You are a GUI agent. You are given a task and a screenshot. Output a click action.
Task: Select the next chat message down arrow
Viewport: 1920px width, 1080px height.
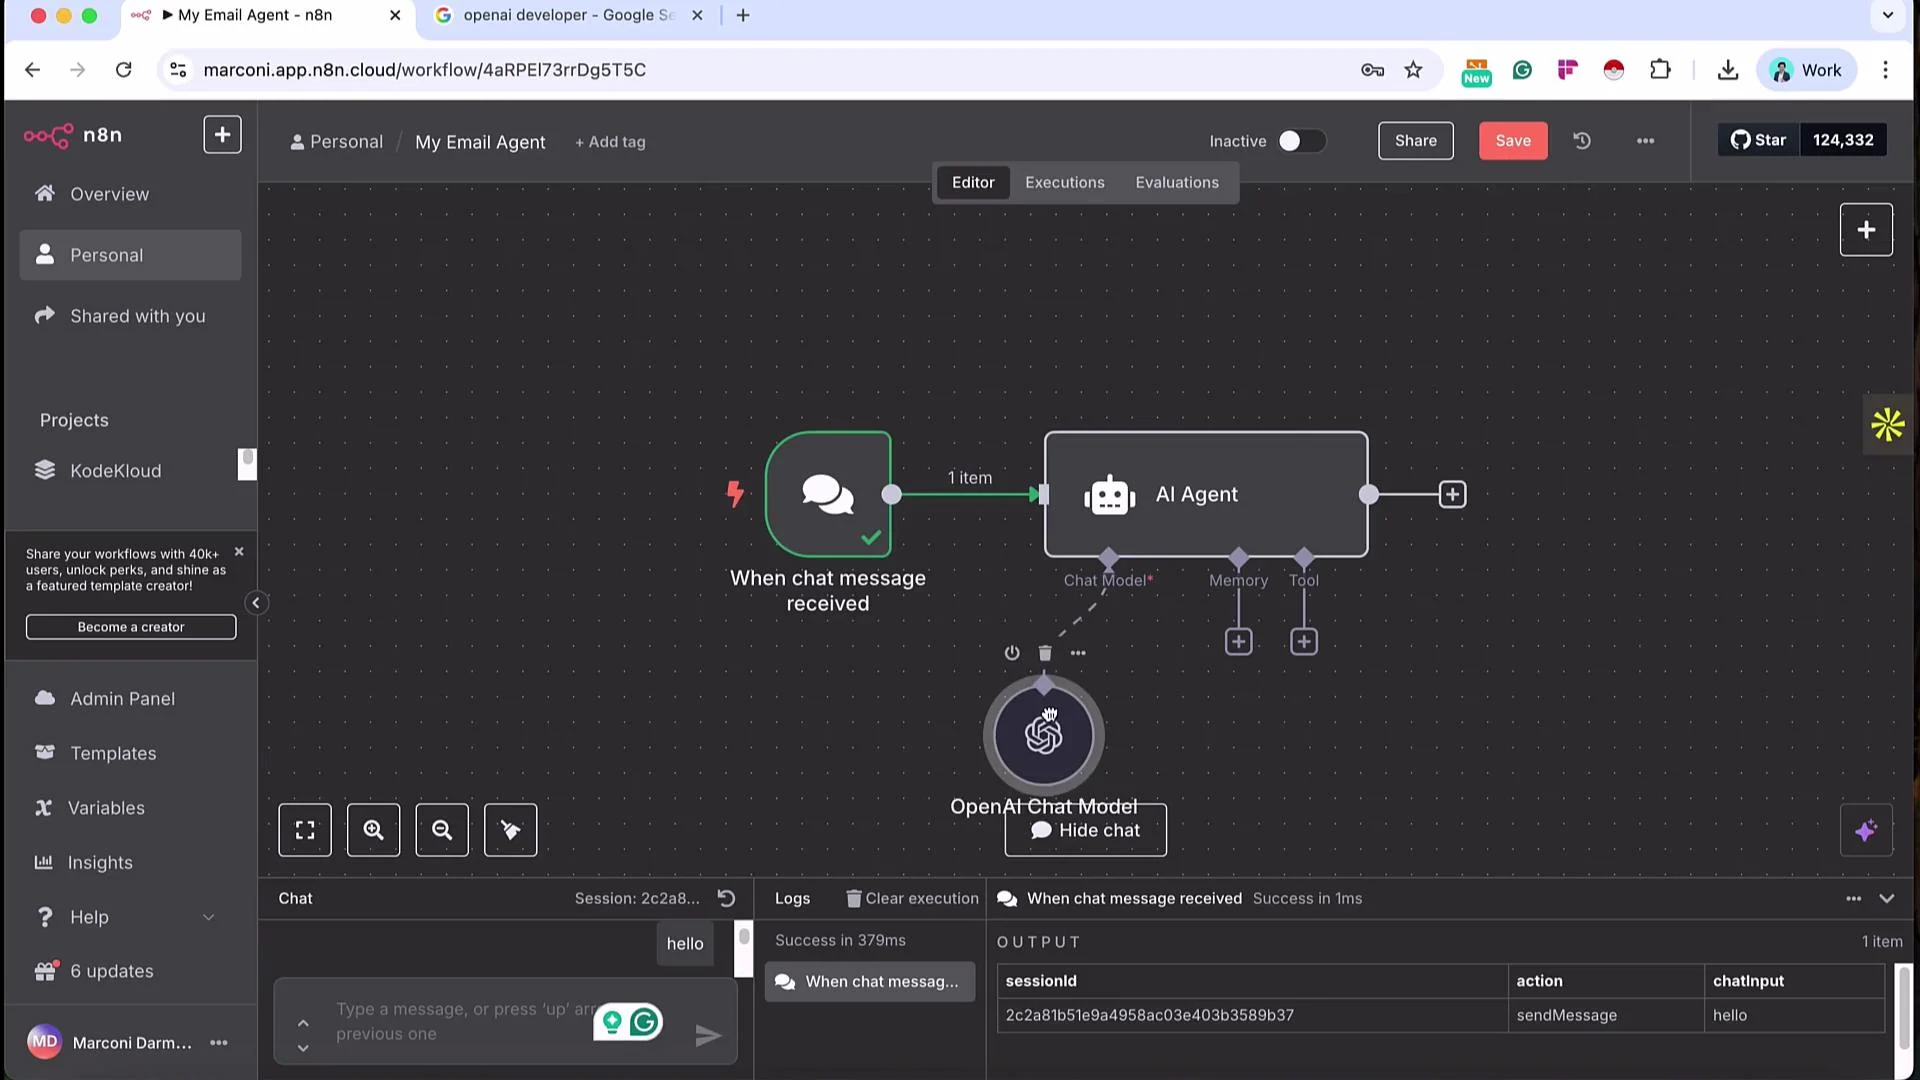[x=303, y=1048]
